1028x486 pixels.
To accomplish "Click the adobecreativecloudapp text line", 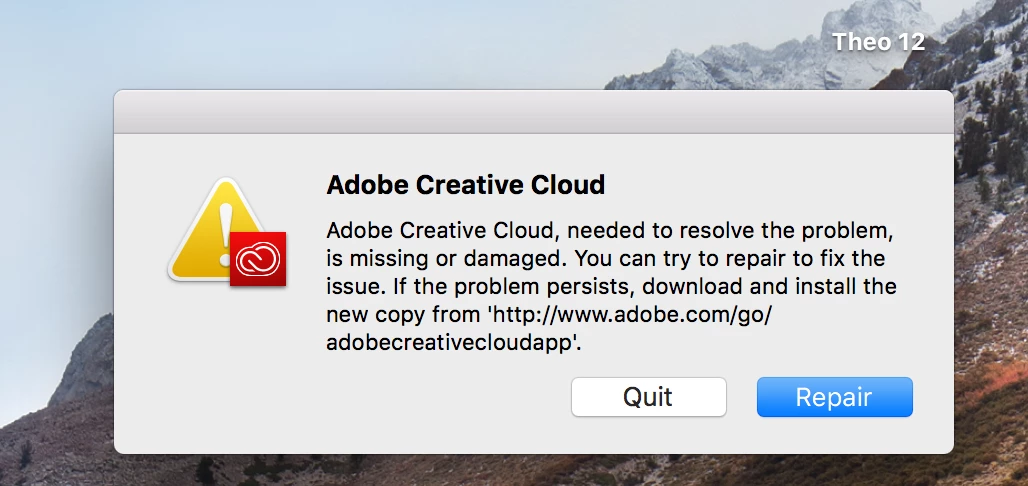I will point(454,343).
